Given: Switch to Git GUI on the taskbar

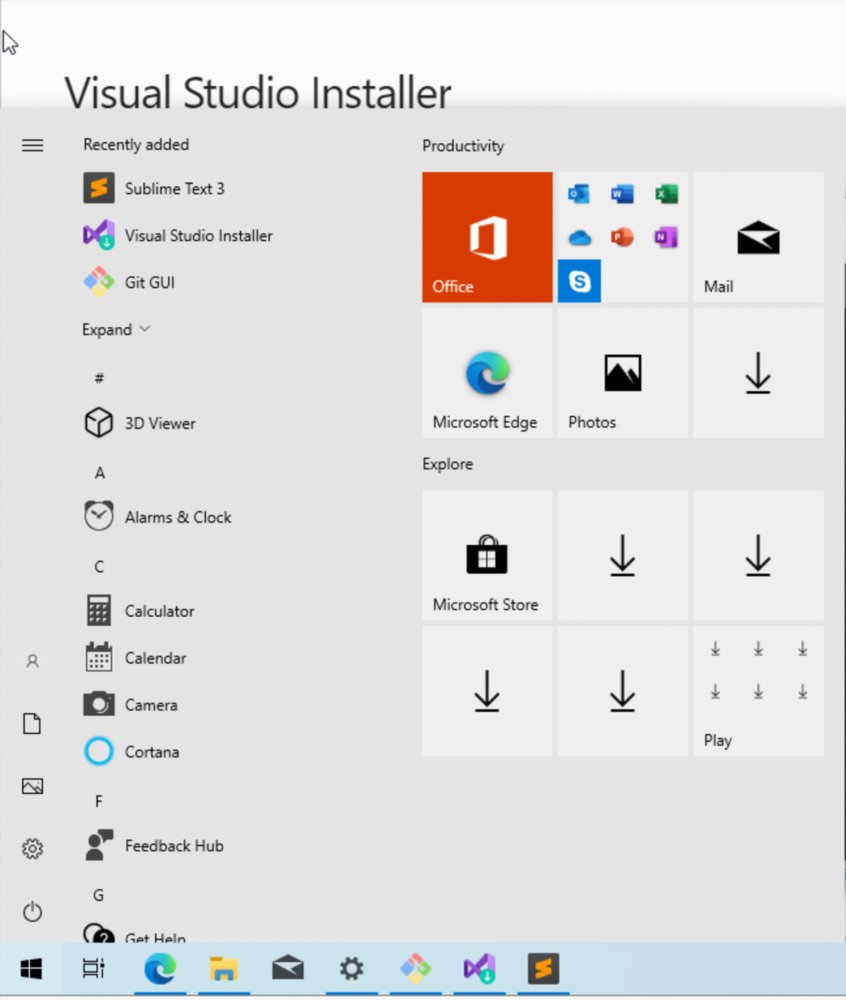Looking at the screenshot, I should pos(415,969).
